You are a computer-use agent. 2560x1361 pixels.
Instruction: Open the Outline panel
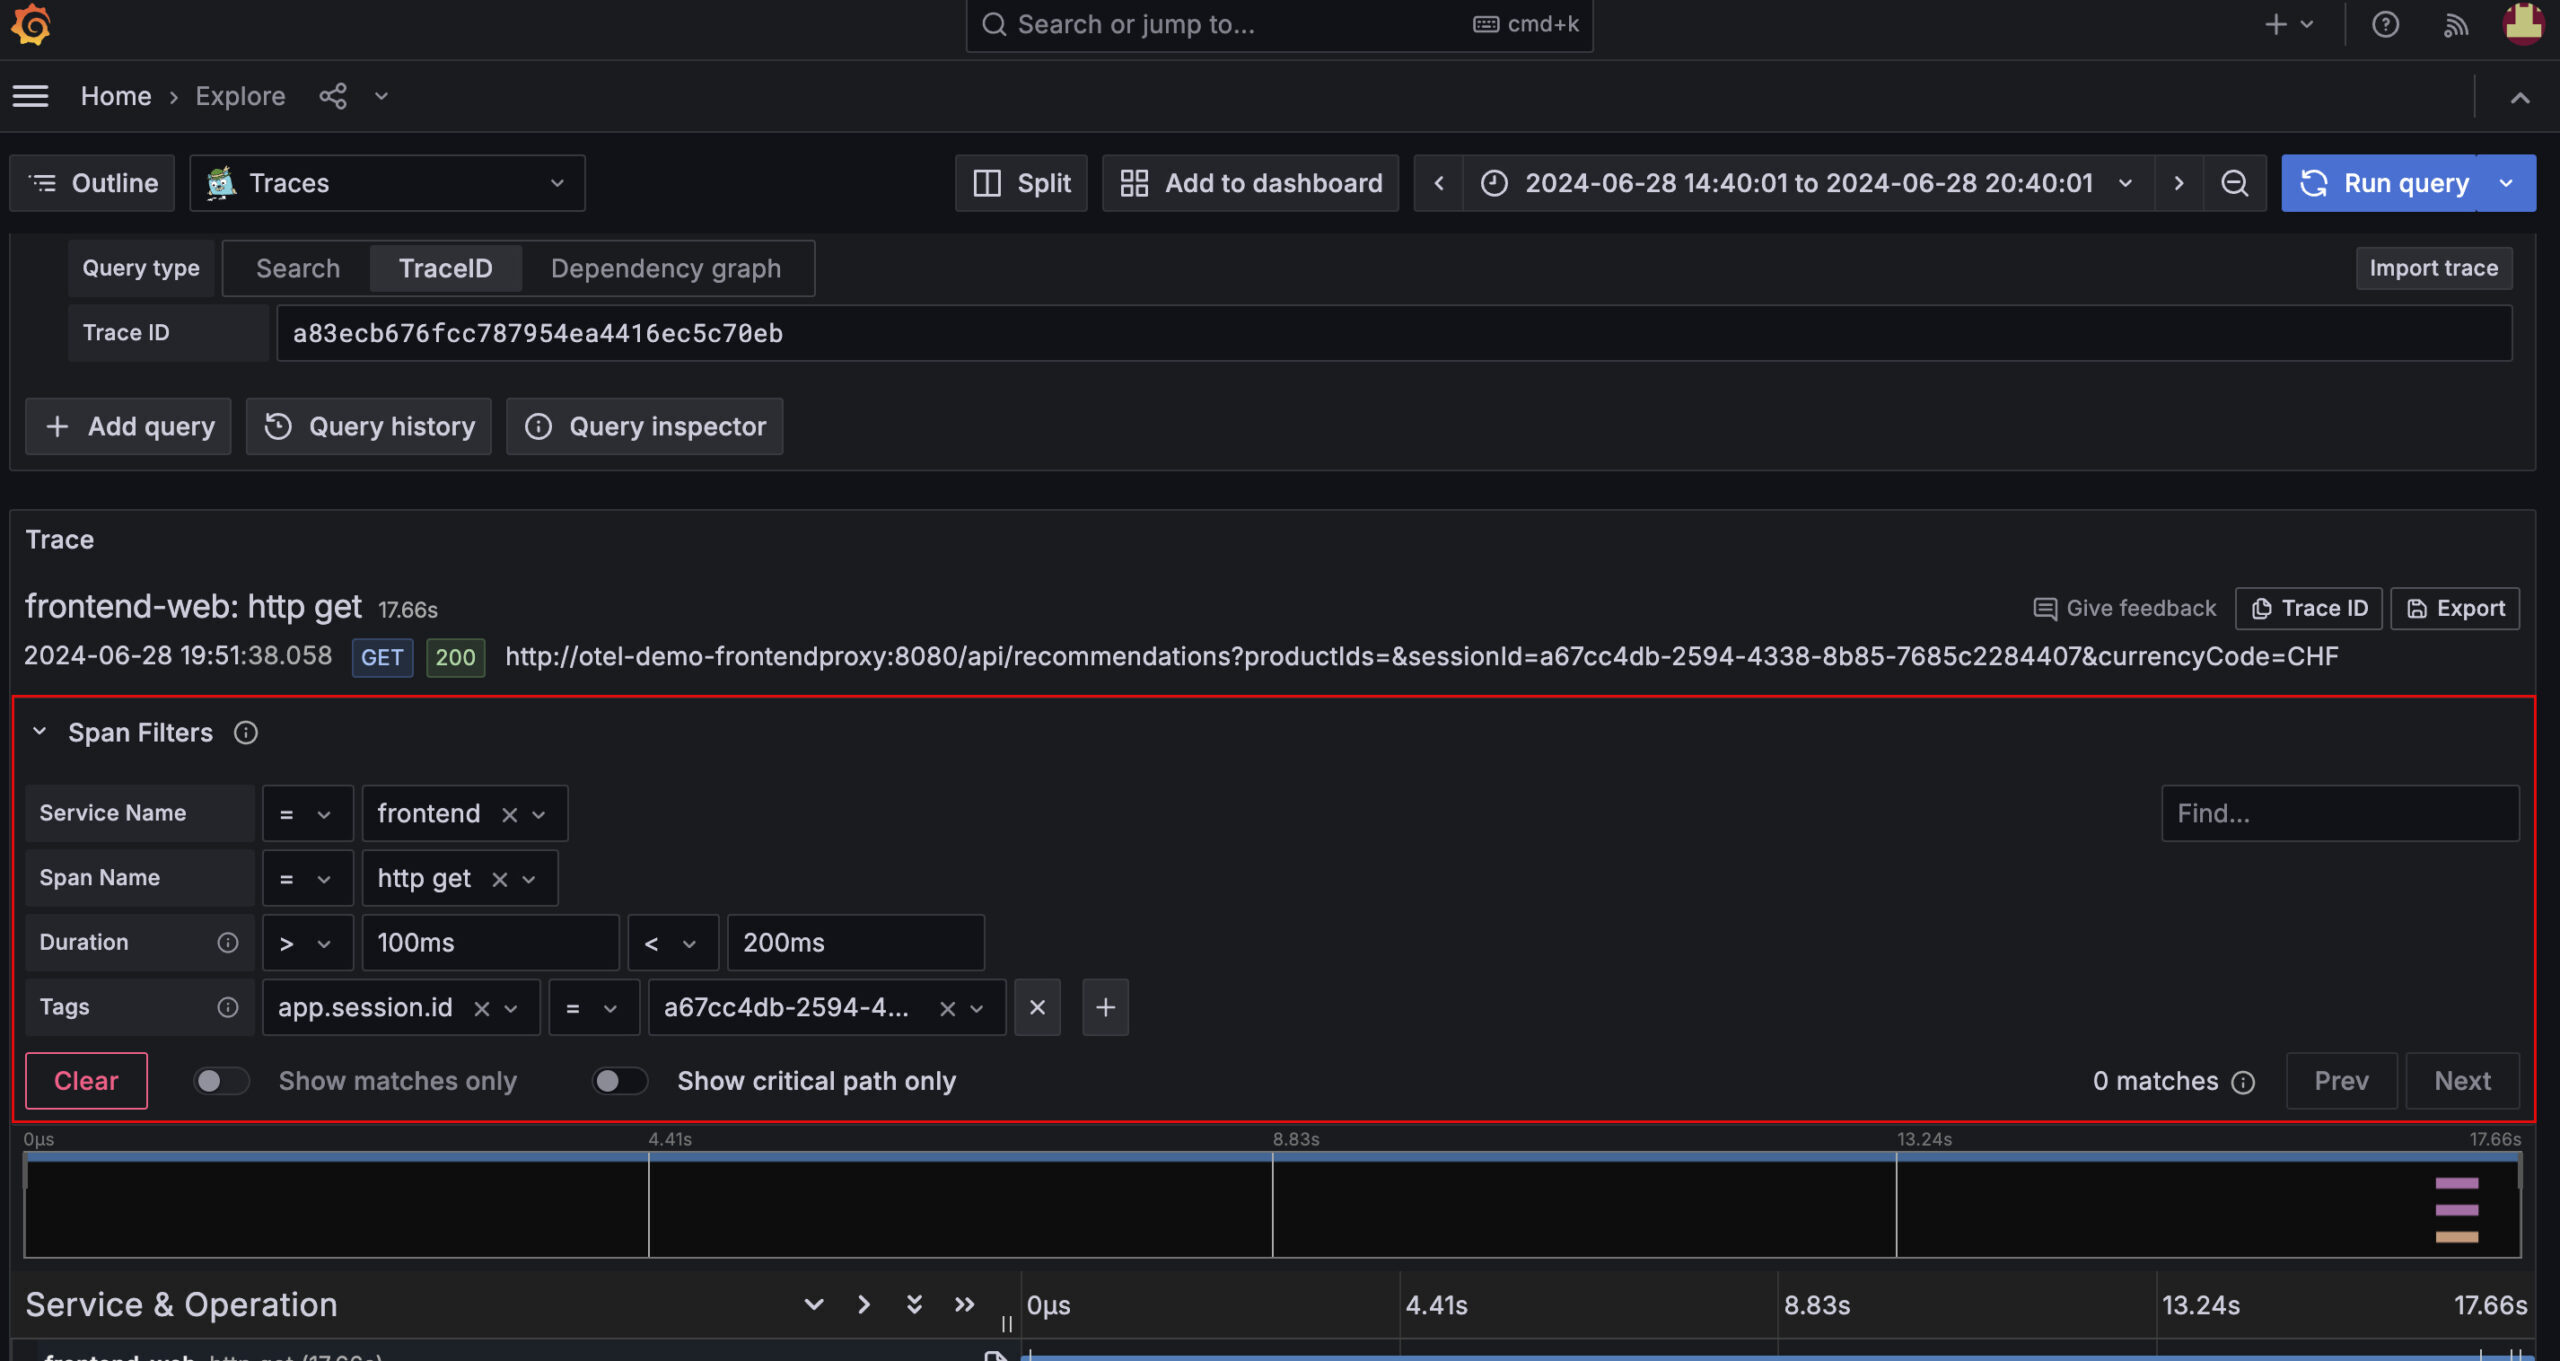pyautogui.click(x=92, y=183)
